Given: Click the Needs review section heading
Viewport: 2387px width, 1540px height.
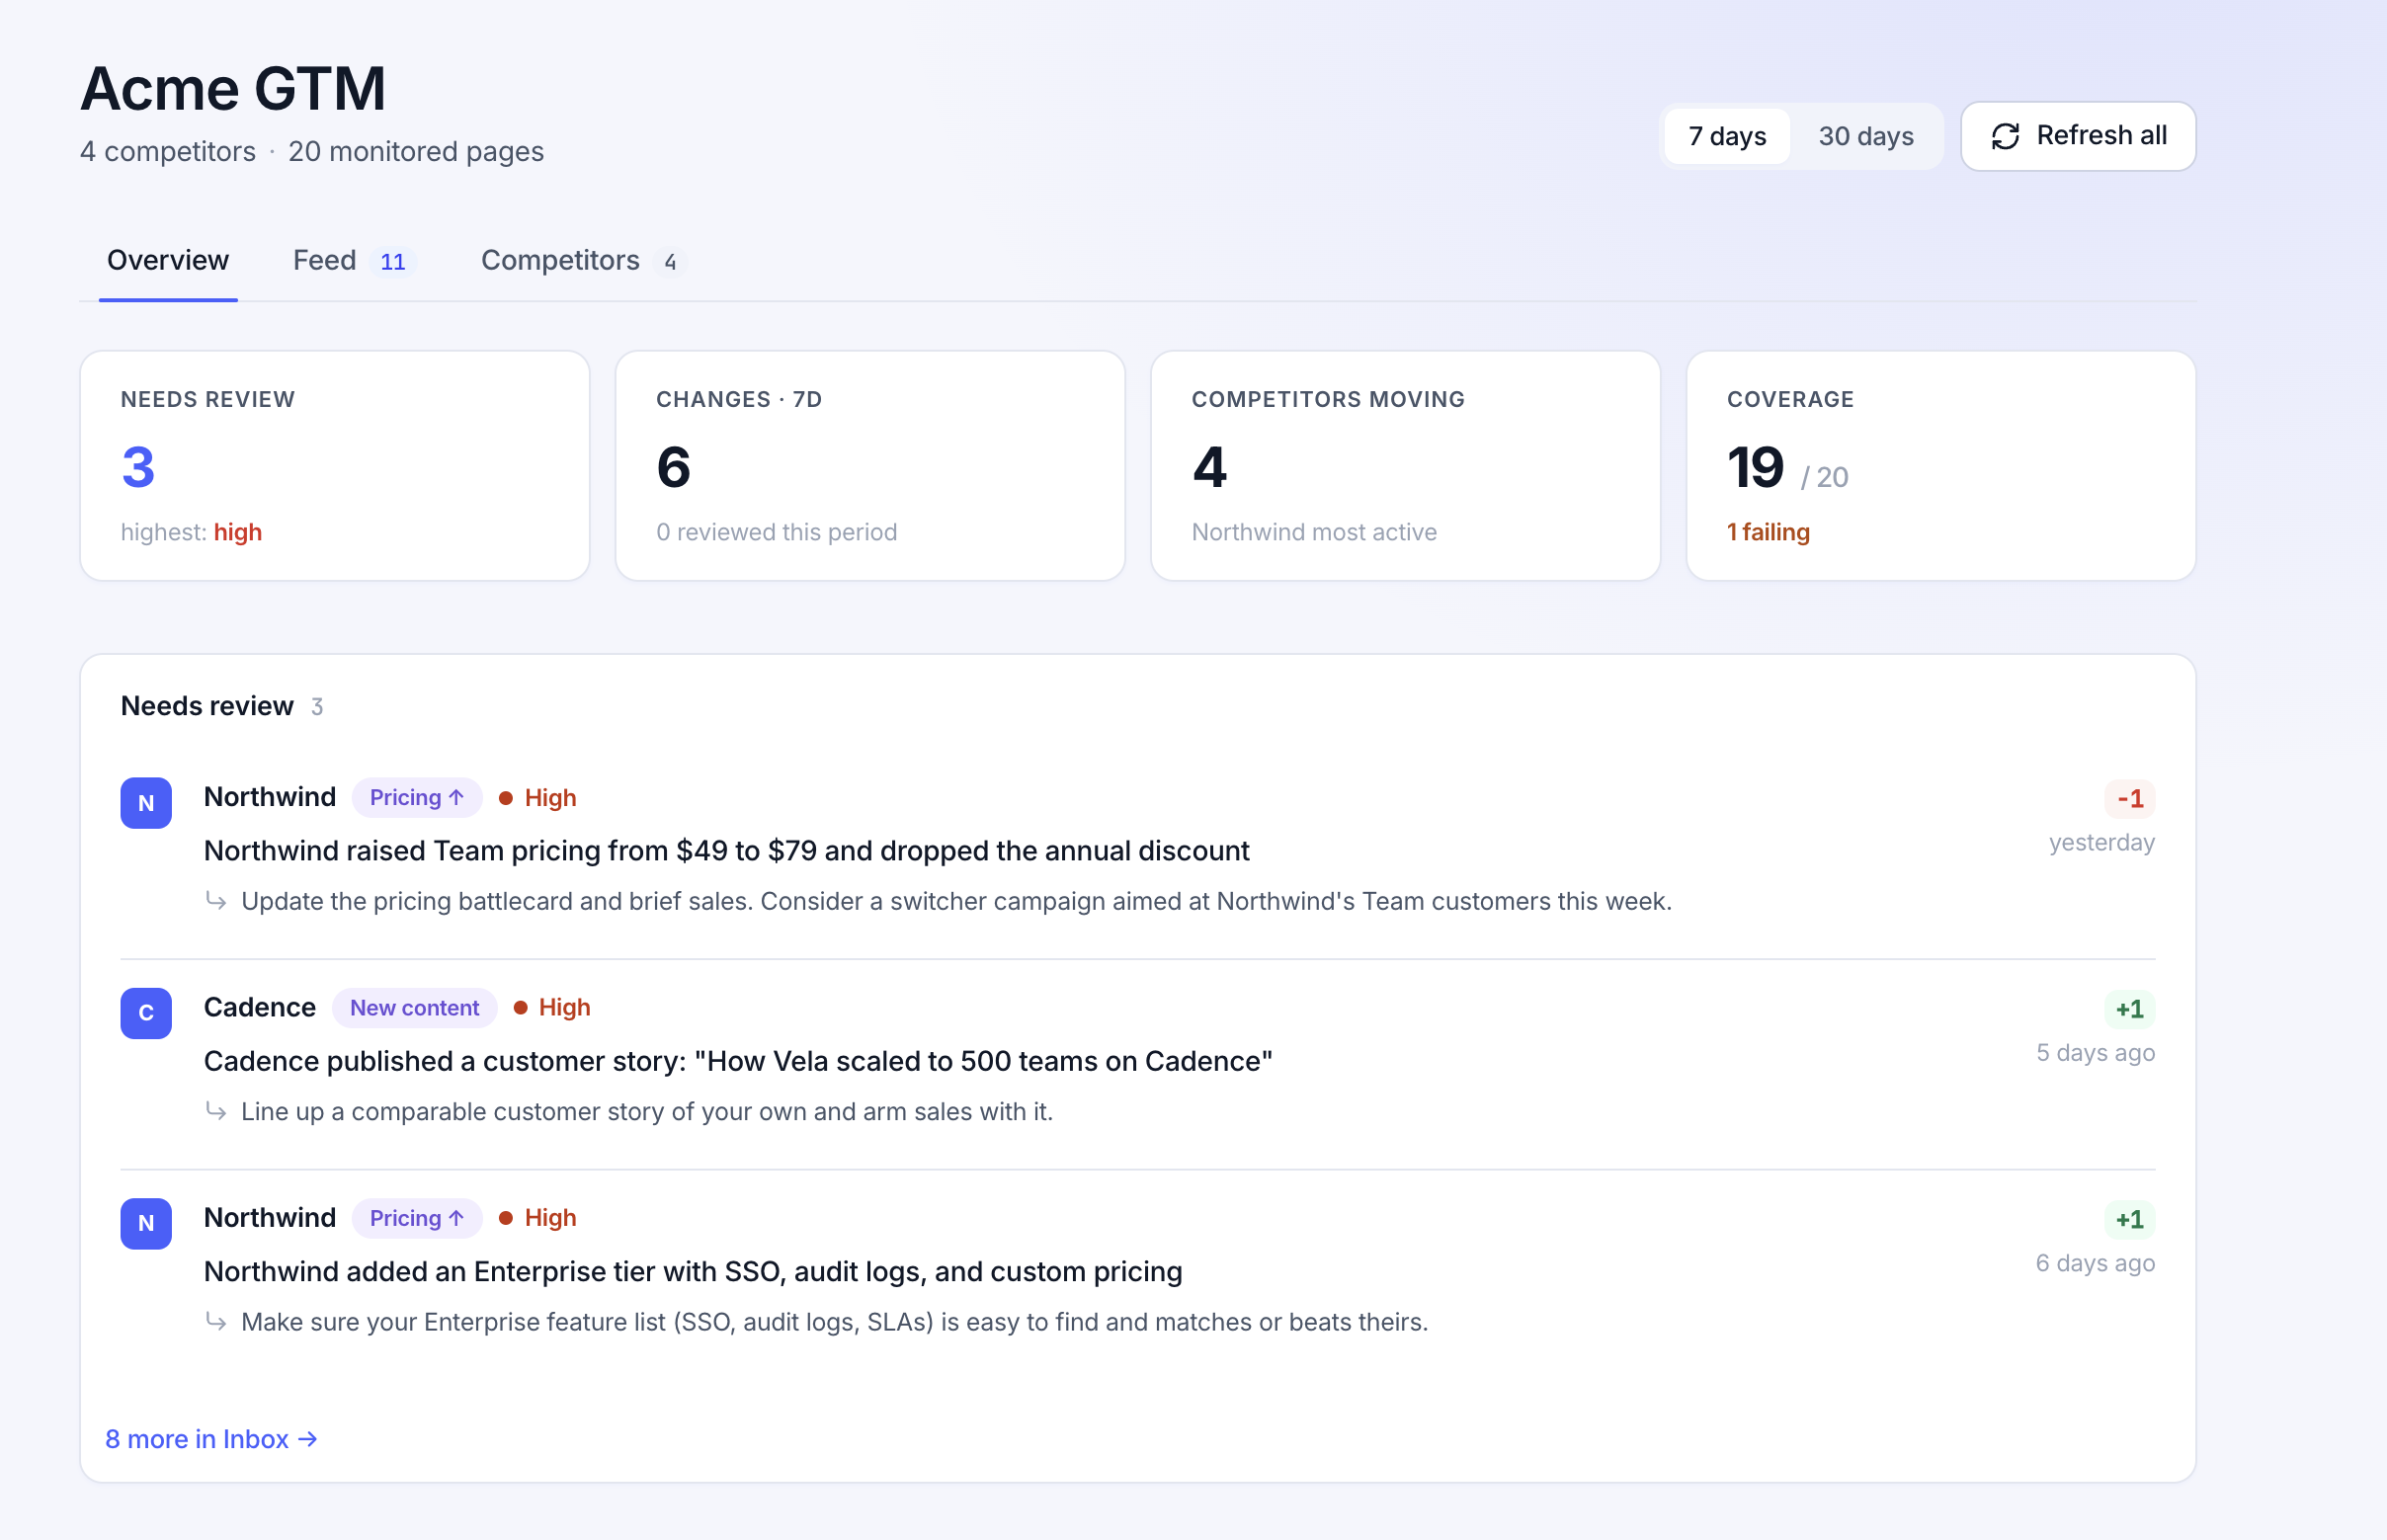Looking at the screenshot, I should [x=207, y=706].
